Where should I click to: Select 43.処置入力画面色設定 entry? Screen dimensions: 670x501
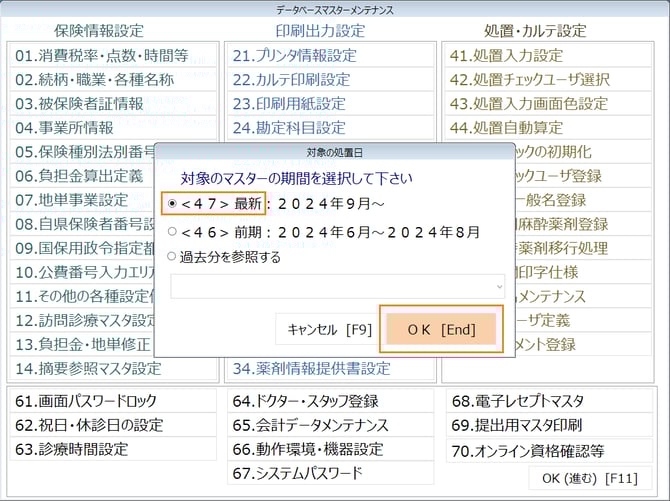click(x=528, y=103)
